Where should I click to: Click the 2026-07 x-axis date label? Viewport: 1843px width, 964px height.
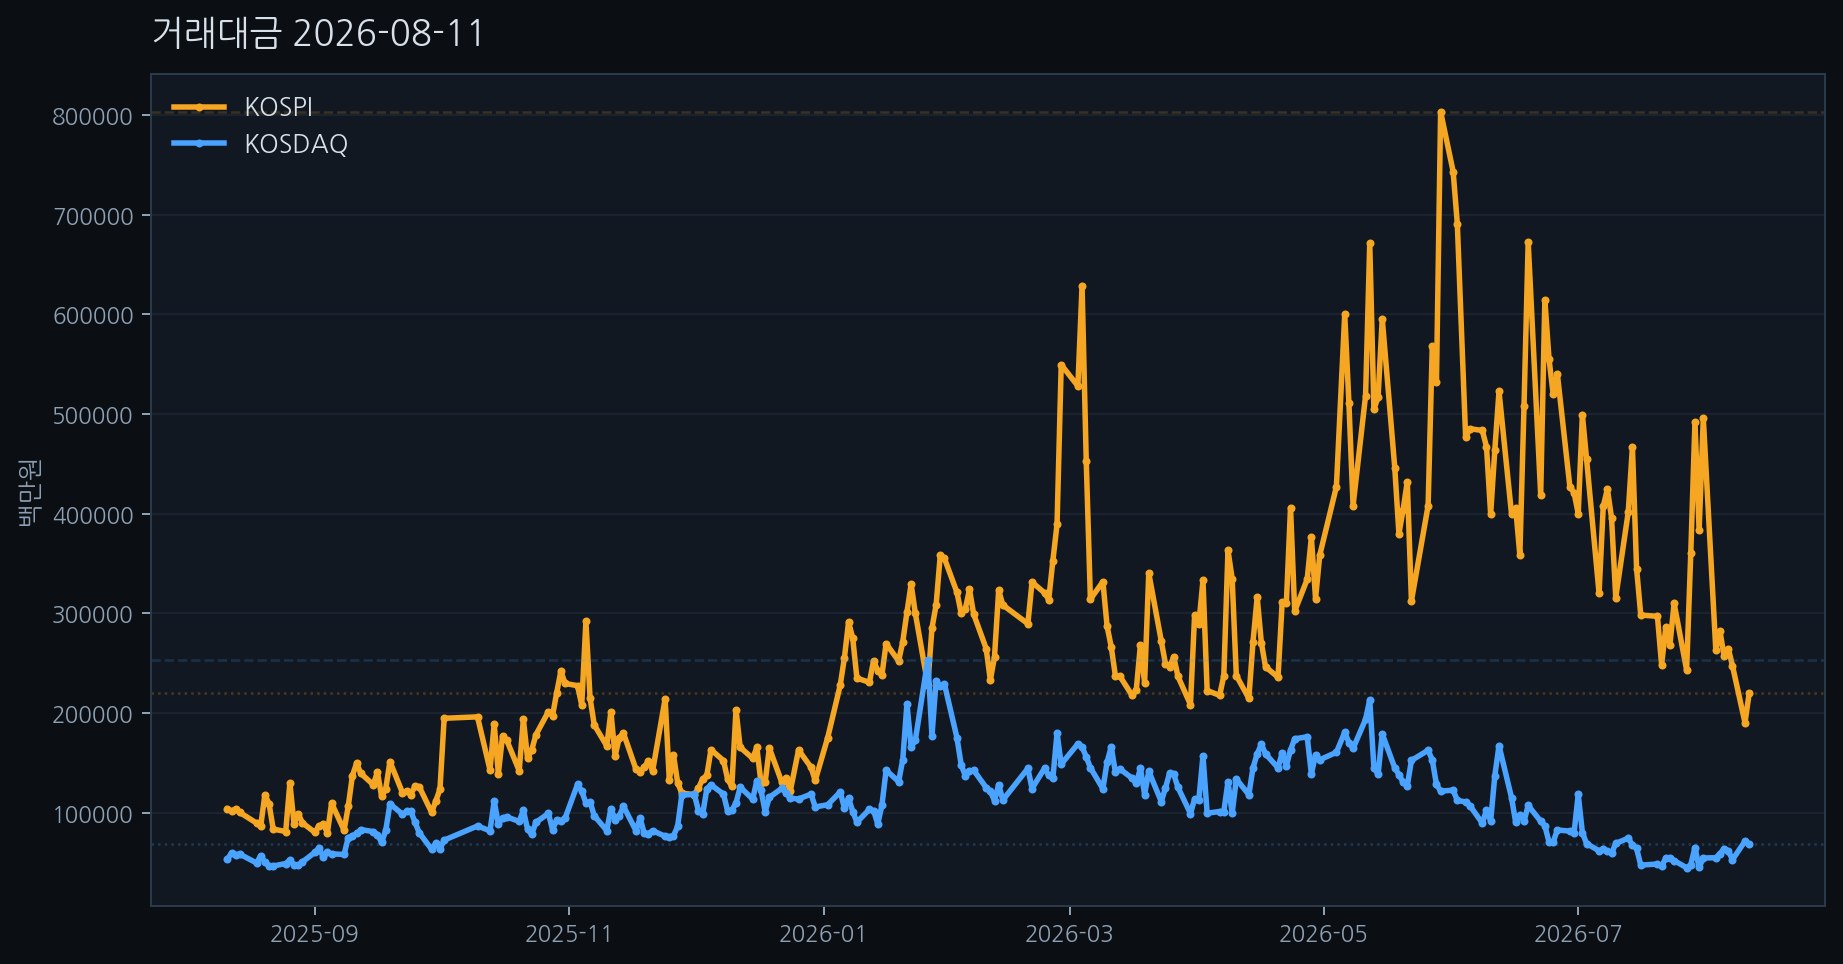click(1577, 934)
